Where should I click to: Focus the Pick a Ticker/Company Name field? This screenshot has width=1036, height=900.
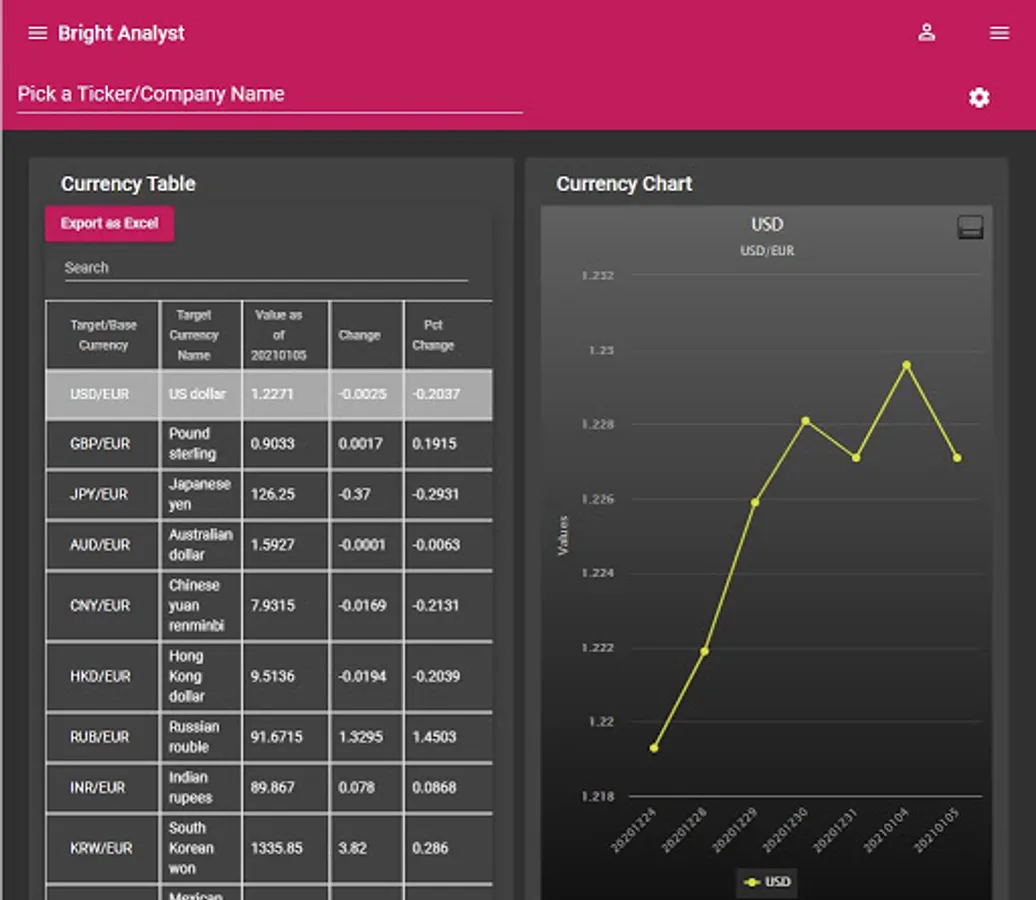pos(270,94)
